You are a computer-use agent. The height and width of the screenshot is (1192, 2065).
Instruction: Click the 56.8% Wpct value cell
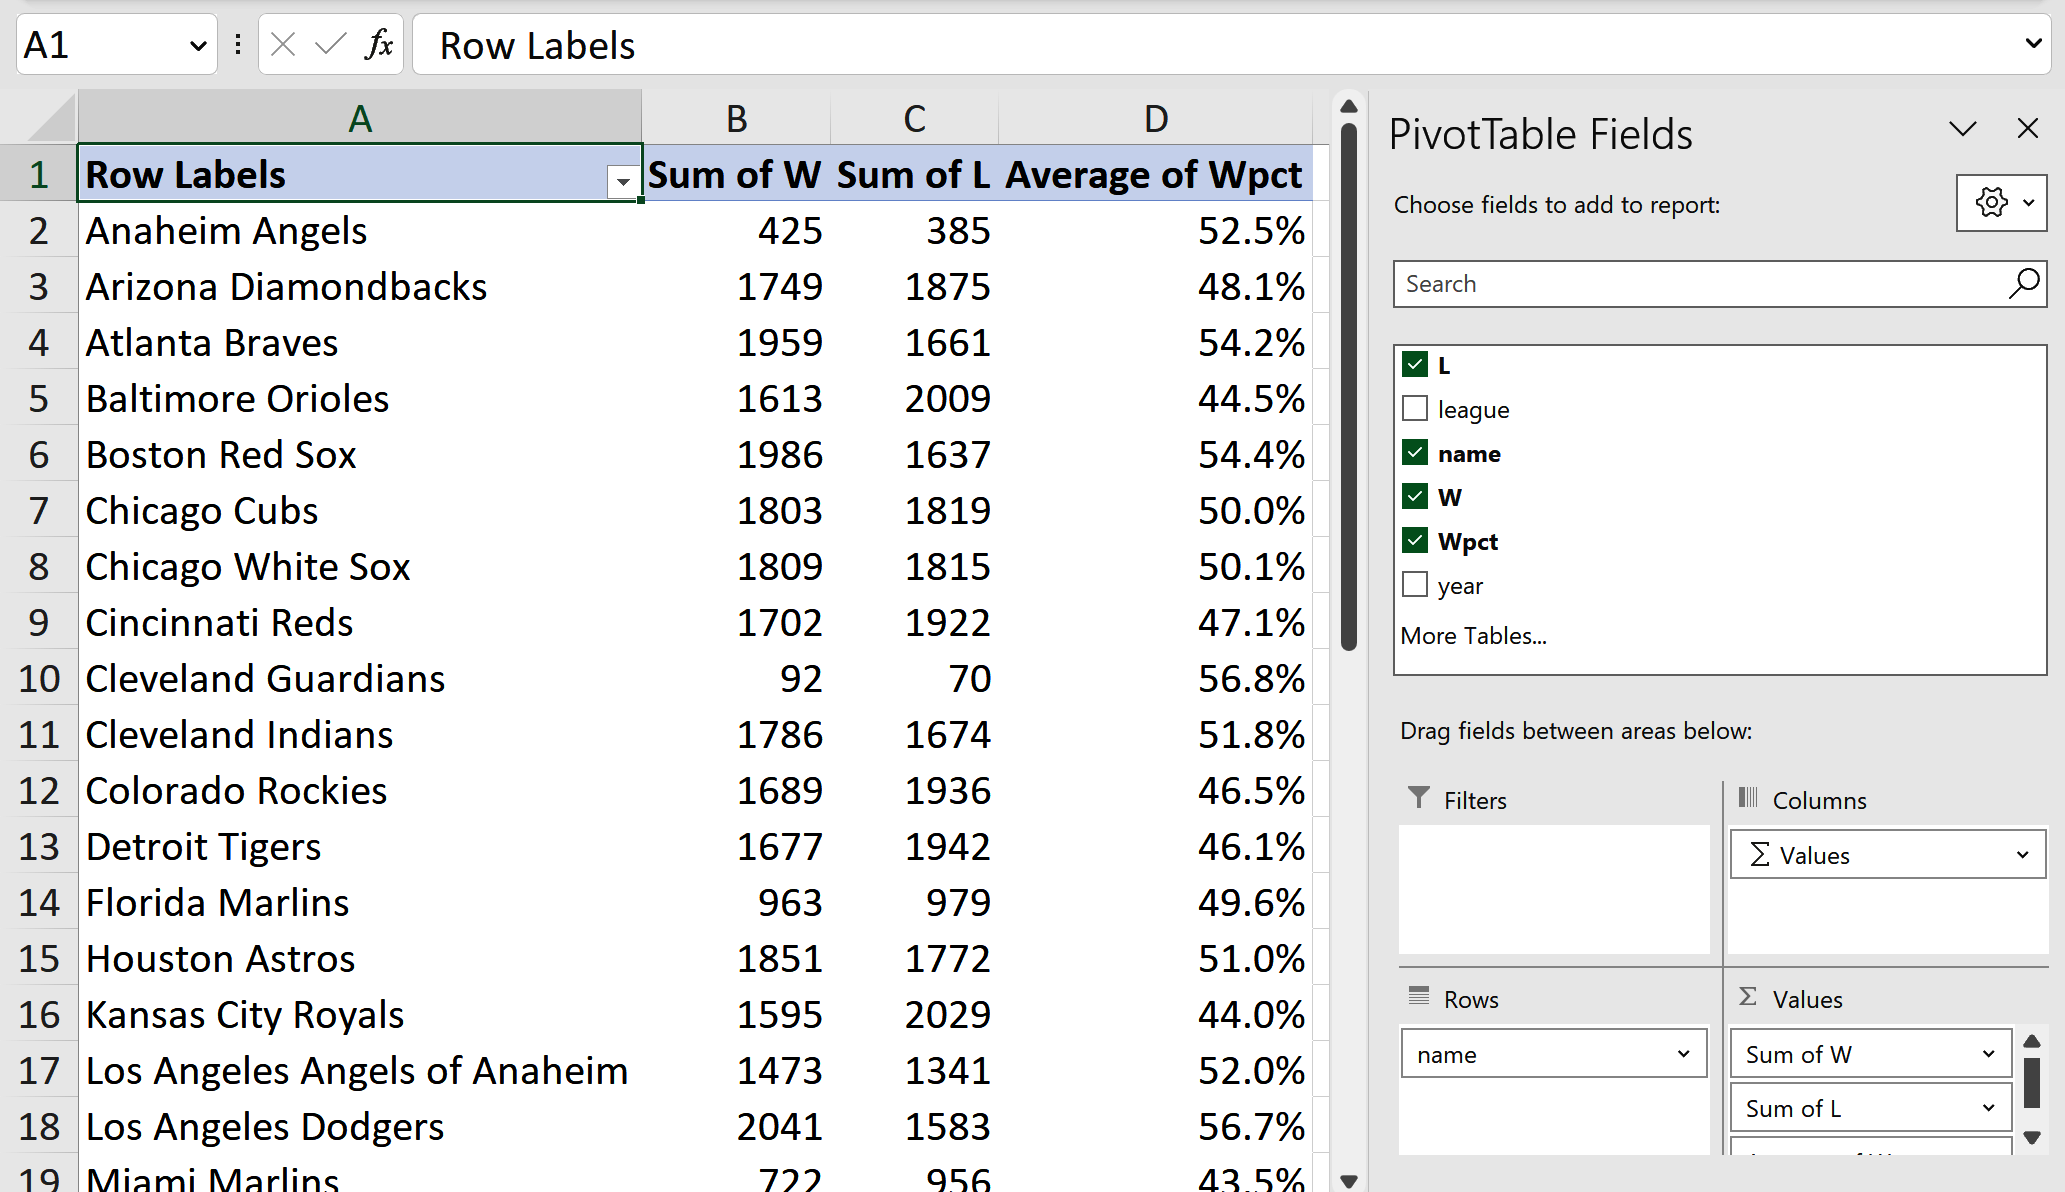point(1156,679)
